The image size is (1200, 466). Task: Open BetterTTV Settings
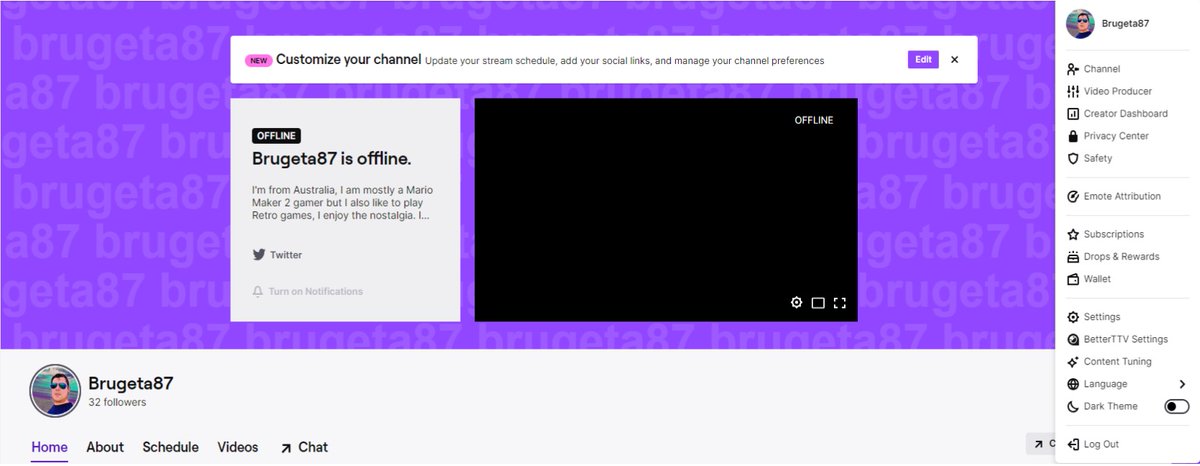(x=1127, y=339)
